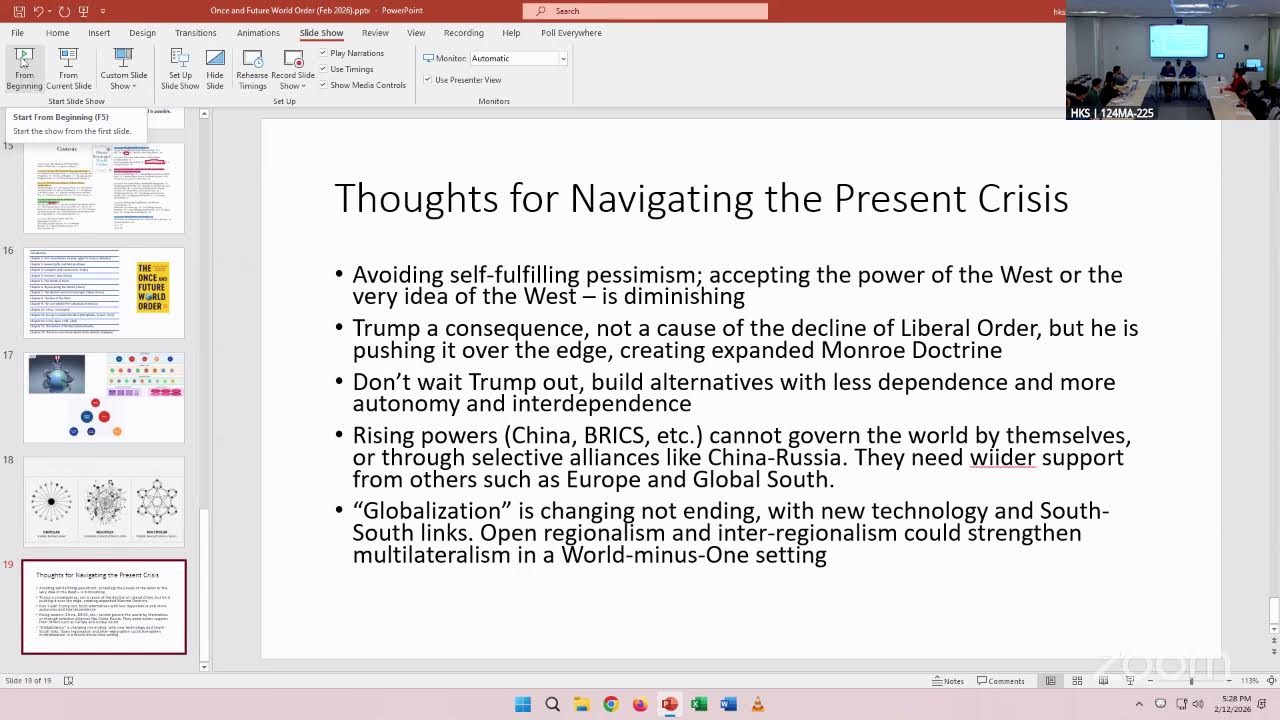
Task: Click the accessibility/spell check icon in status bar
Action: pos(68,681)
